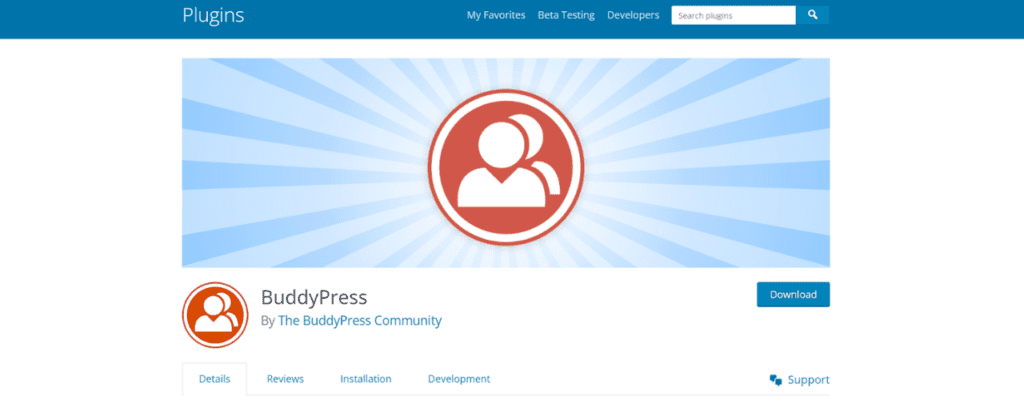Open The BuddyPress Community author link

360,321
